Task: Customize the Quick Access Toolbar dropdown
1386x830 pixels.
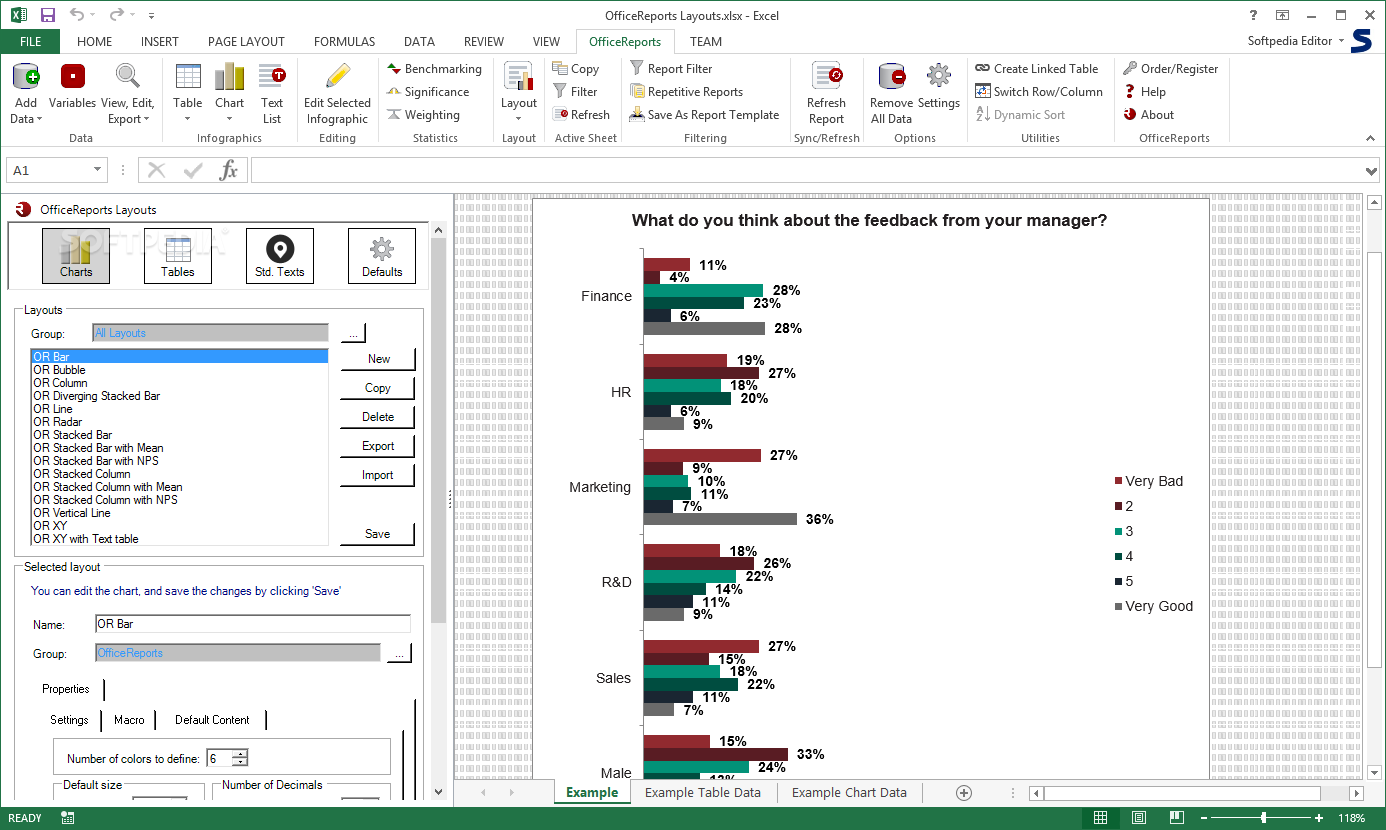Action: coord(151,16)
